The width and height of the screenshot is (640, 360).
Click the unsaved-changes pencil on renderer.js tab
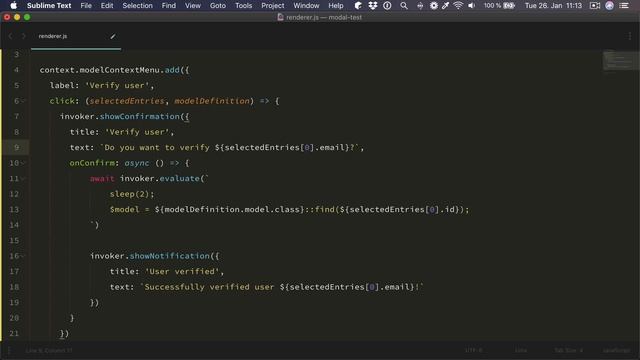113,36
